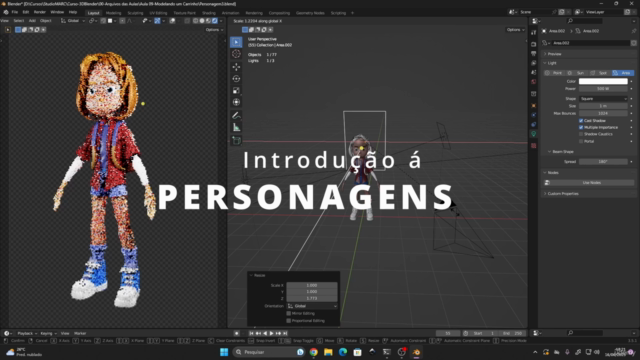
Task: Open the Render menu
Action: (x=40, y=12)
